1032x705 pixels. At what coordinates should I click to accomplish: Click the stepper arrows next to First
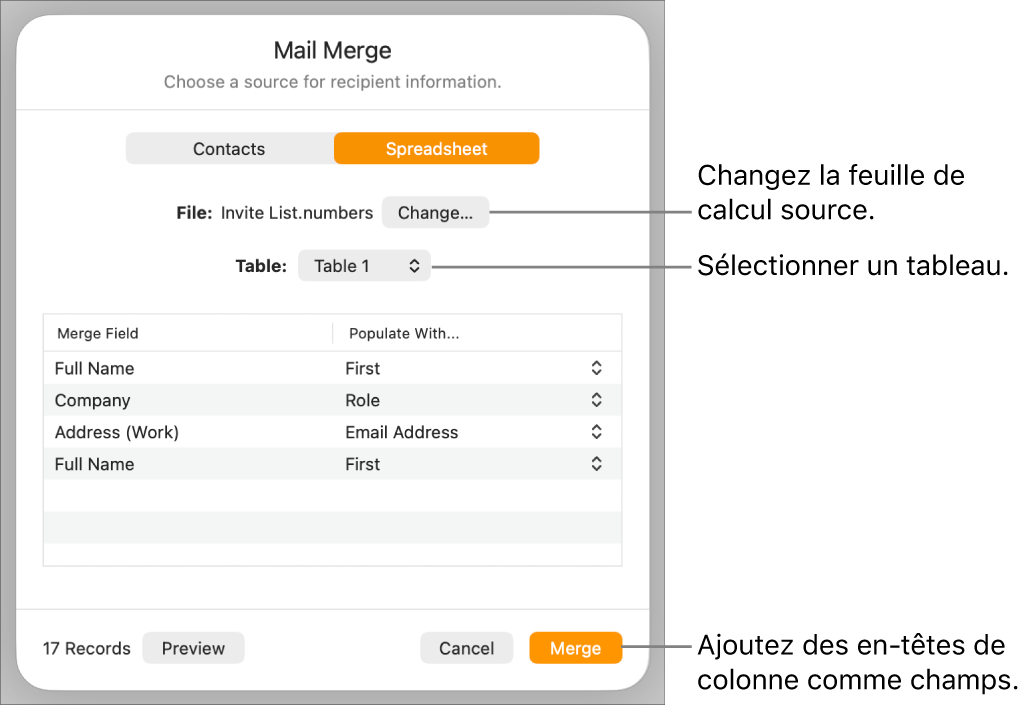[x=596, y=368]
